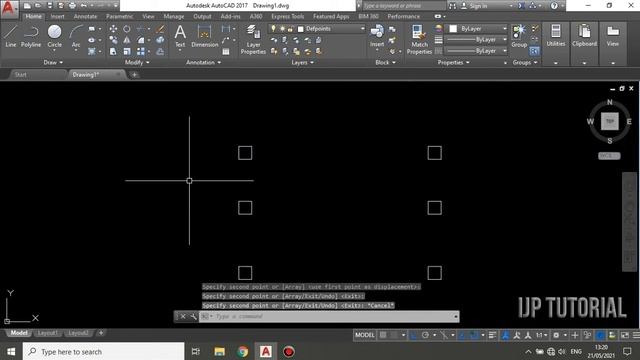
Task: Click the Group tool
Action: (519, 36)
